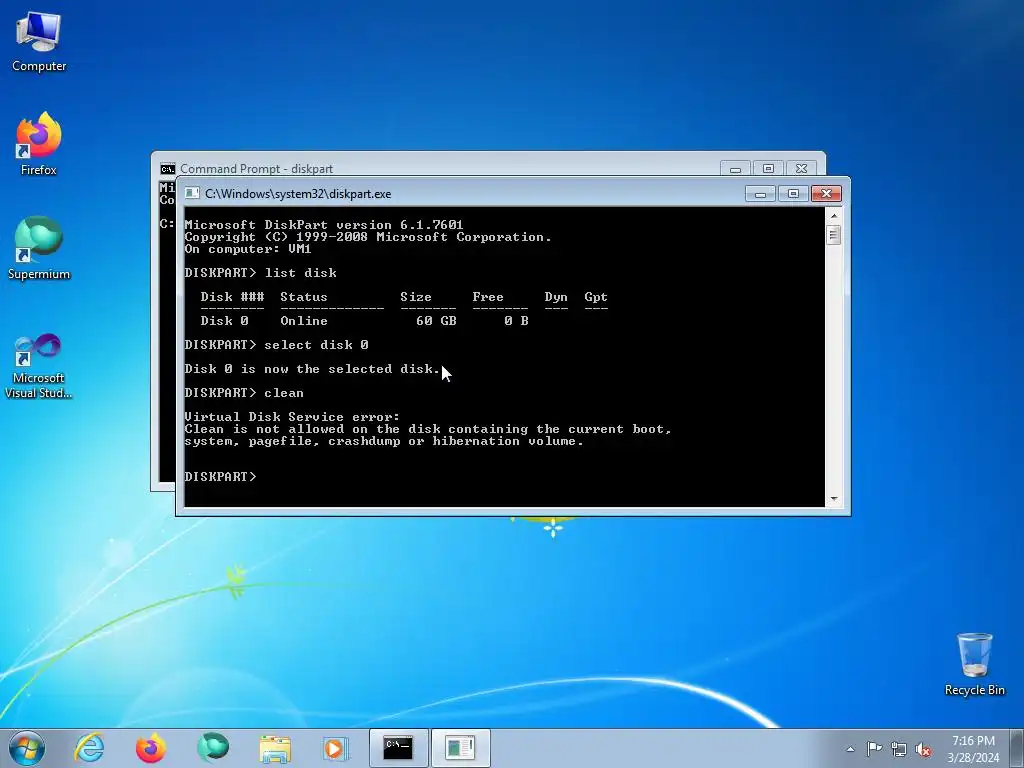Minimize the background Command Prompt window
Screen dimensions: 1024x768
pyautogui.click(x=735, y=168)
